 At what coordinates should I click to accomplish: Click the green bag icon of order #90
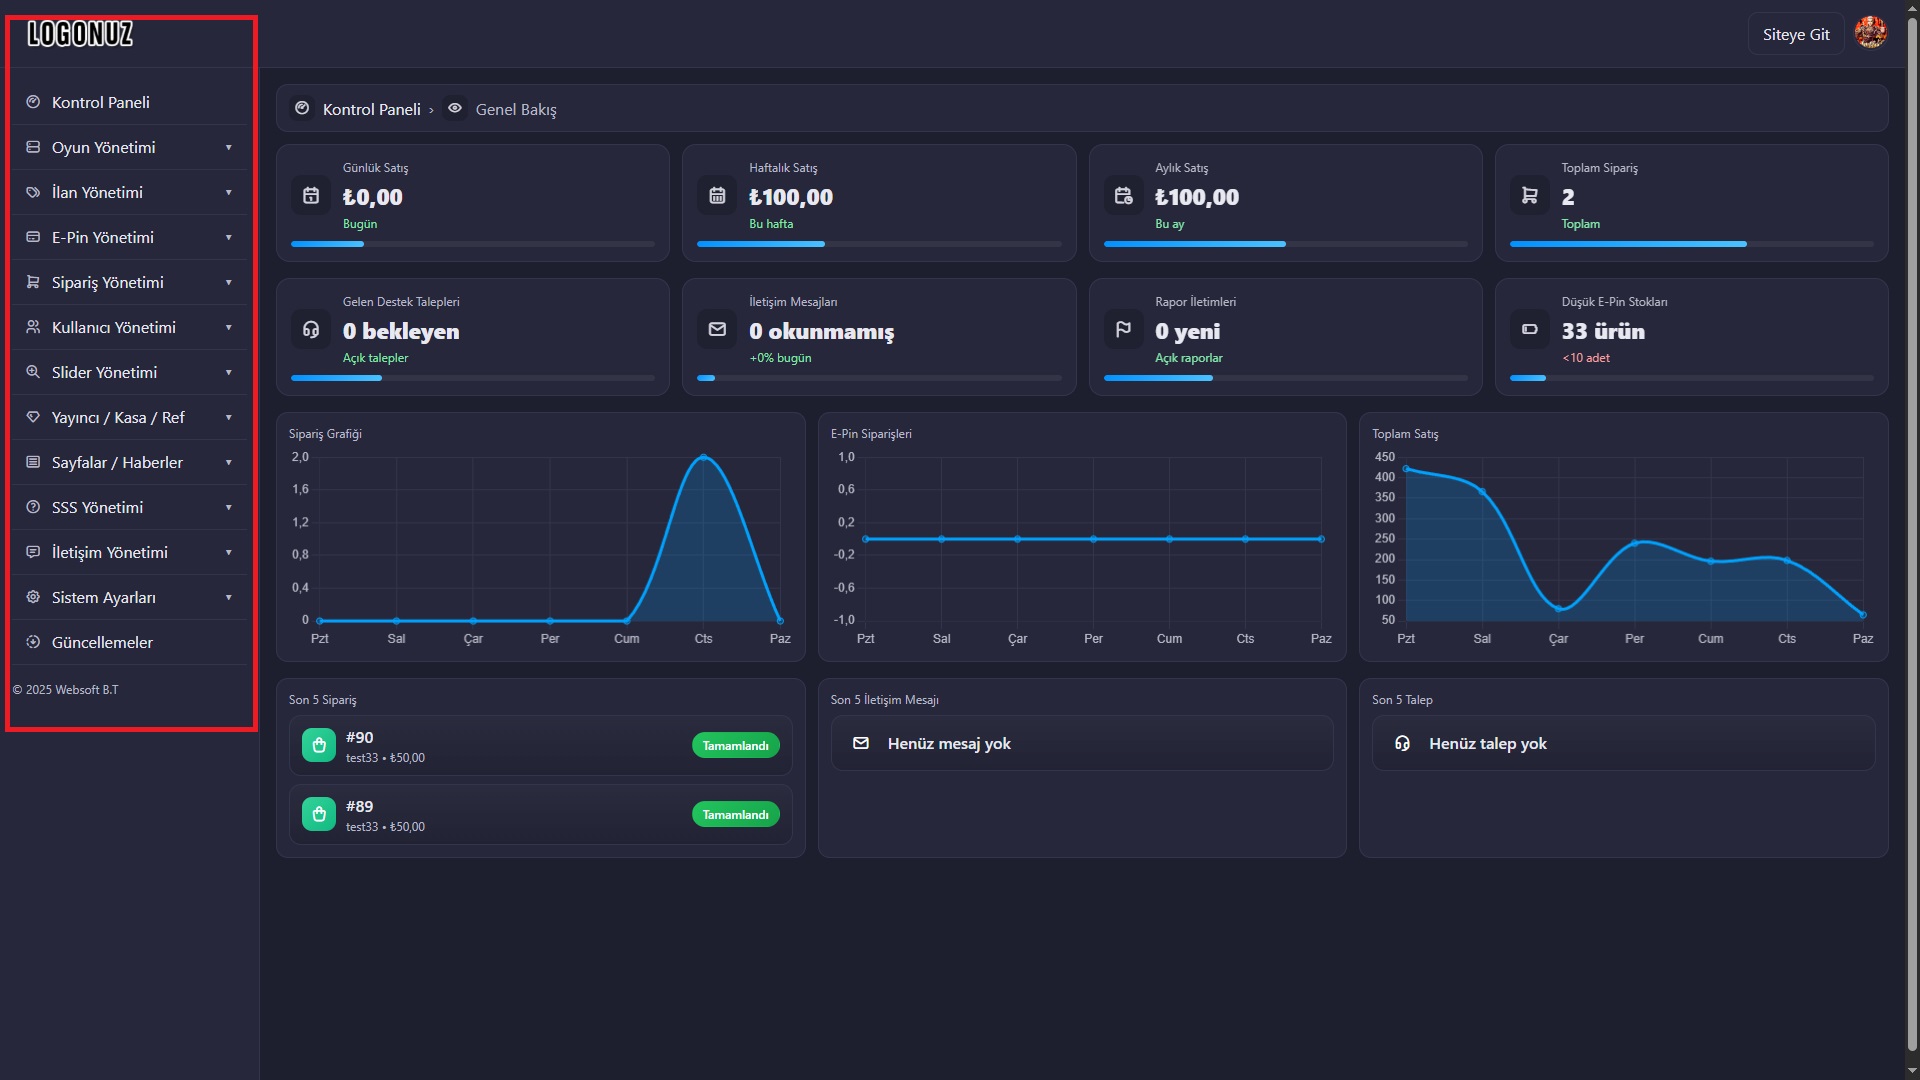pos(319,745)
